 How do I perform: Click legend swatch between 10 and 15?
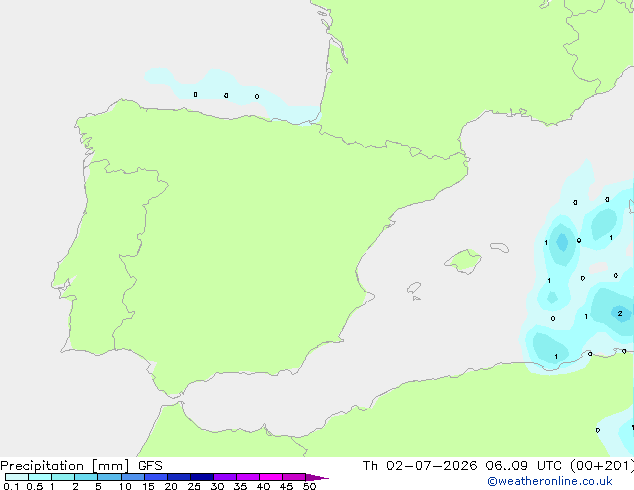tap(132, 477)
